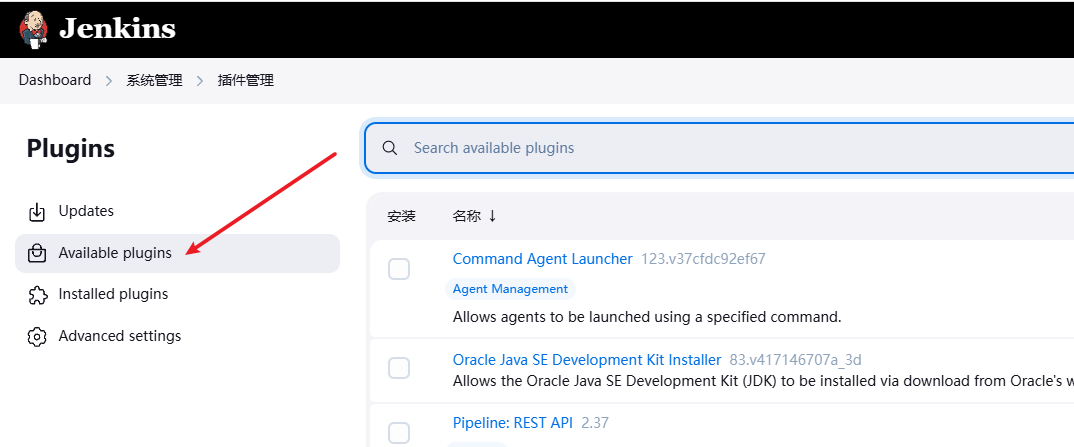Check the Command Agent Launcher checkbox
Image resolution: width=1074 pixels, height=447 pixels.
399,269
